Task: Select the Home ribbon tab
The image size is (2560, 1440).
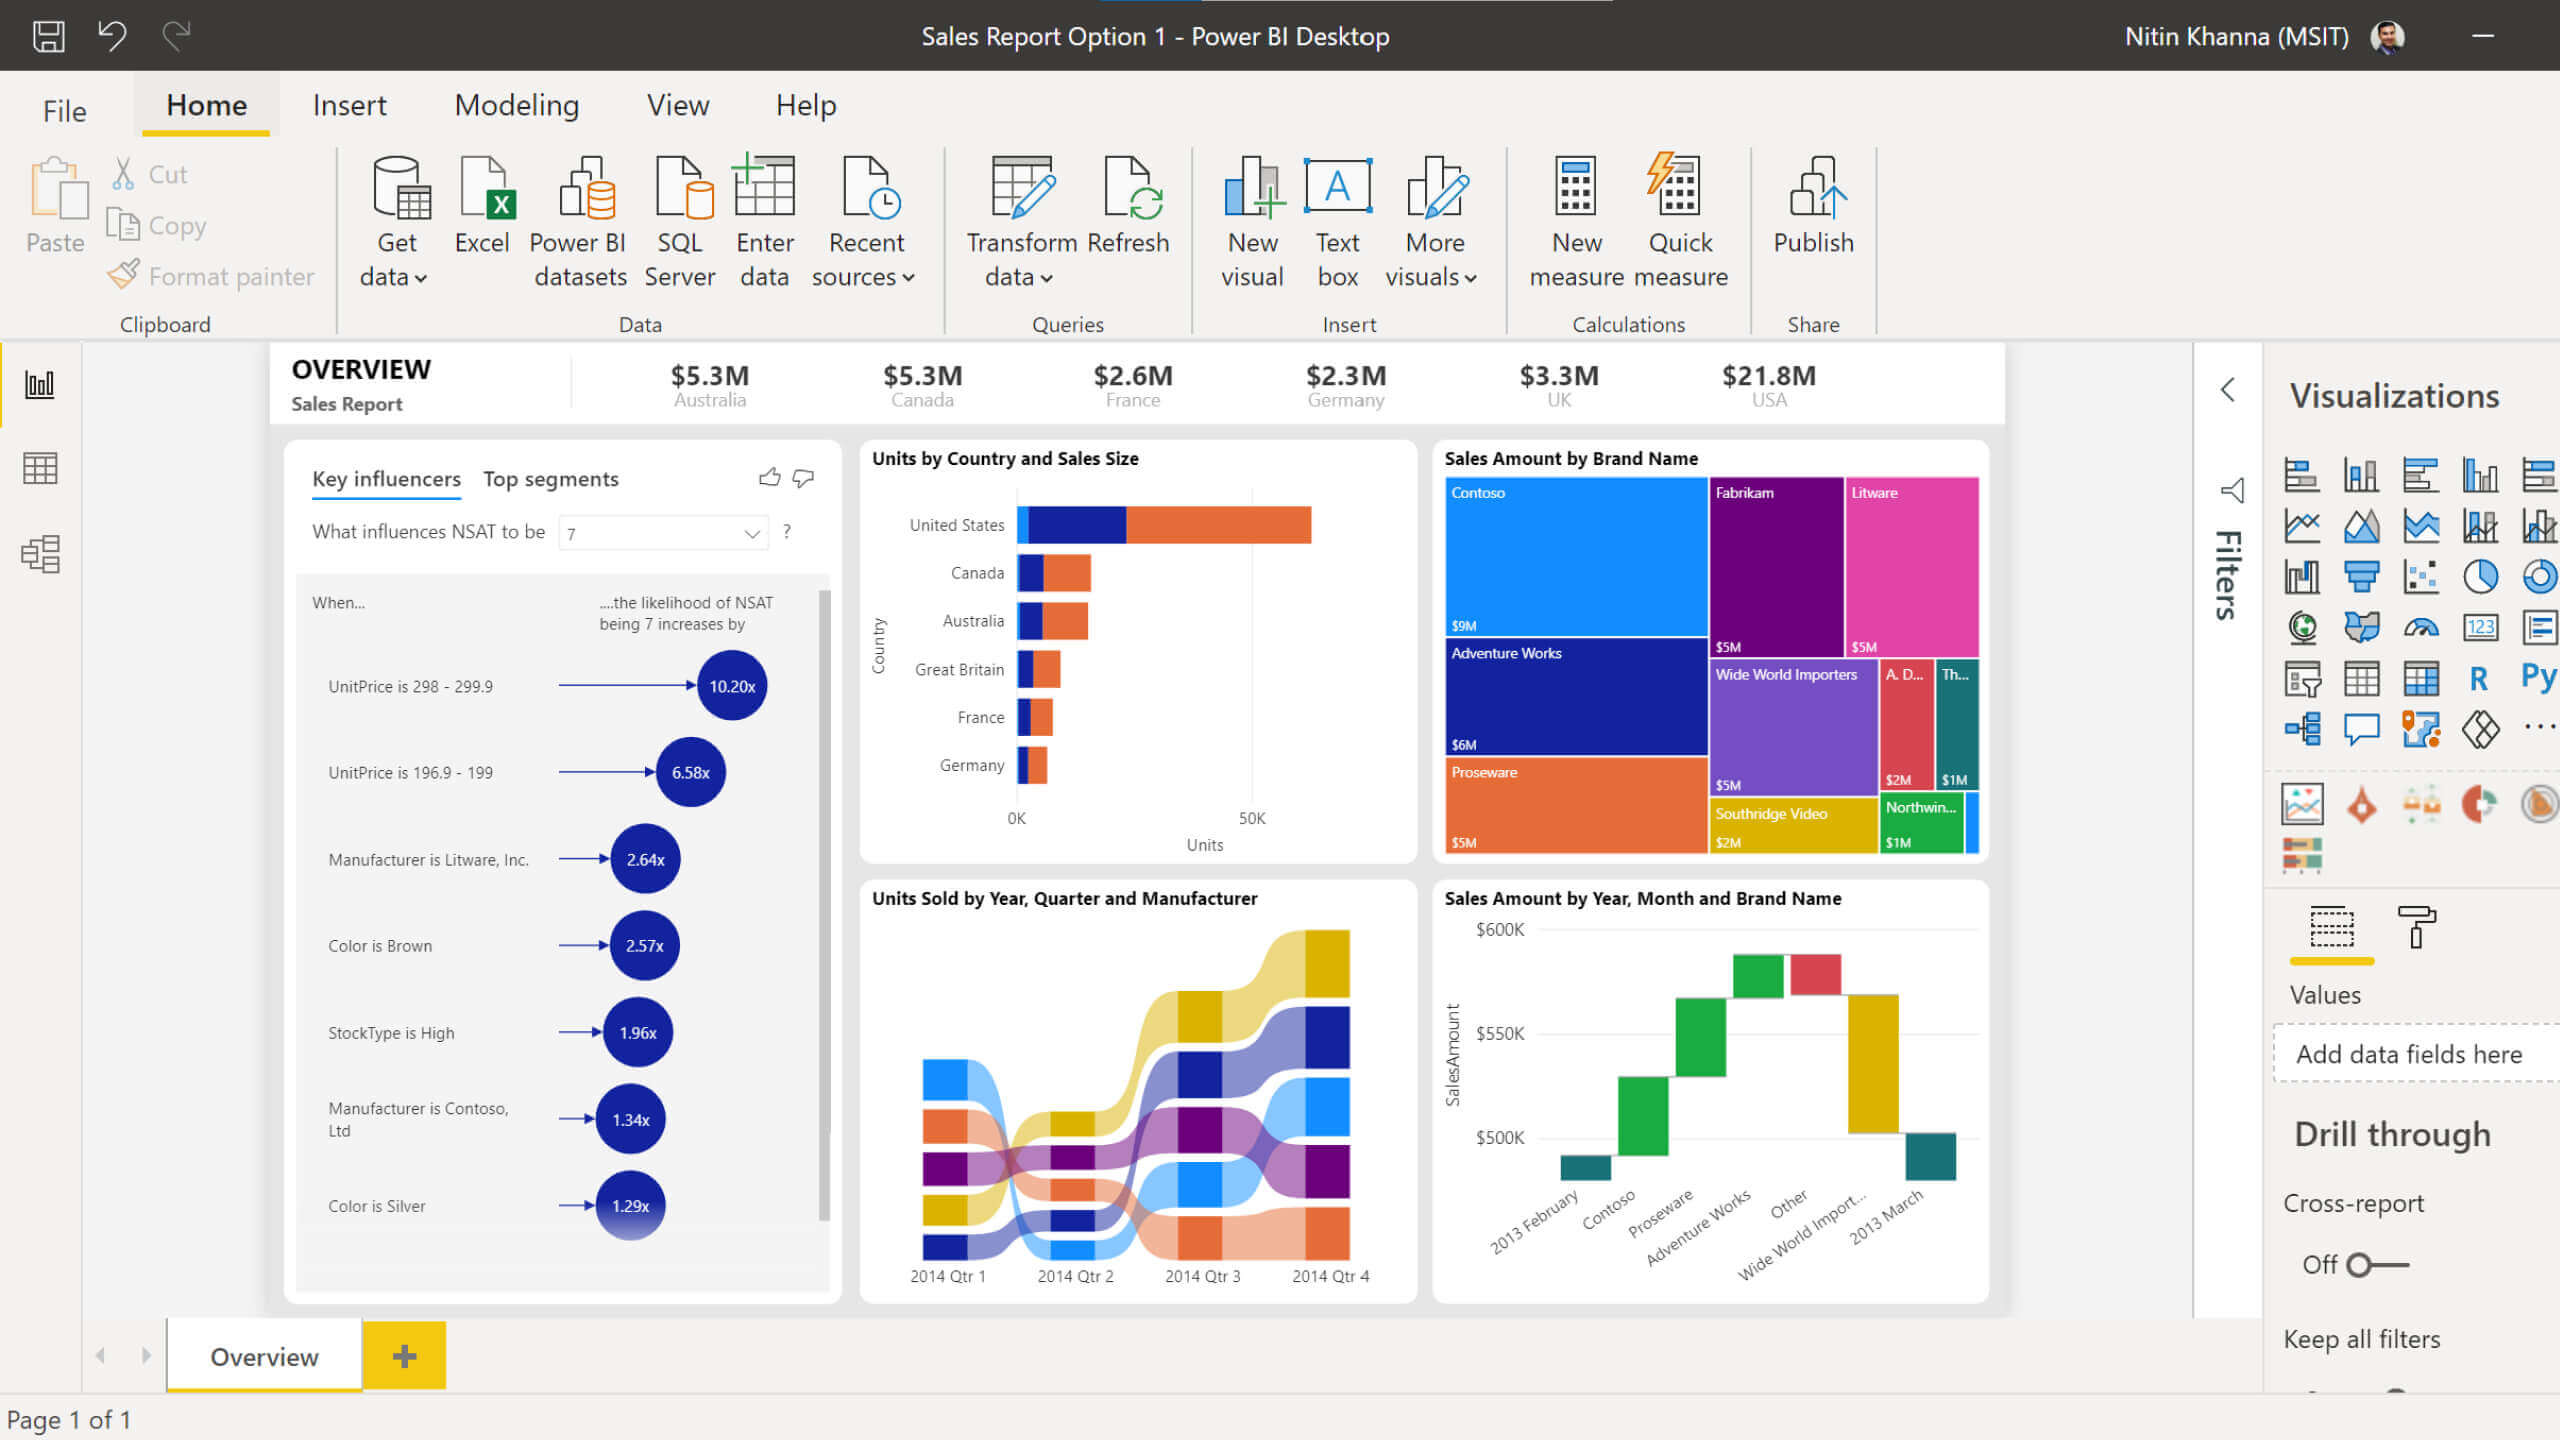Action: pyautogui.click(x=200, y=105)
